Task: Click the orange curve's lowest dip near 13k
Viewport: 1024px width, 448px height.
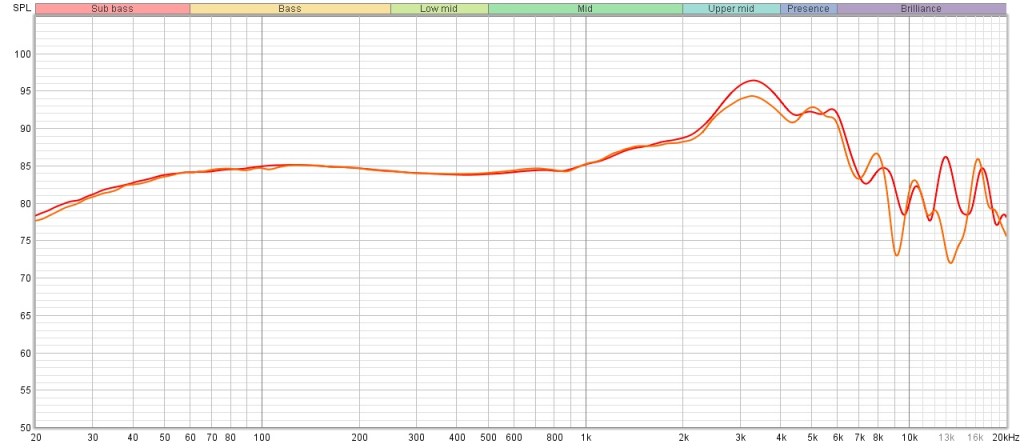Action: (x=950, y=262)
